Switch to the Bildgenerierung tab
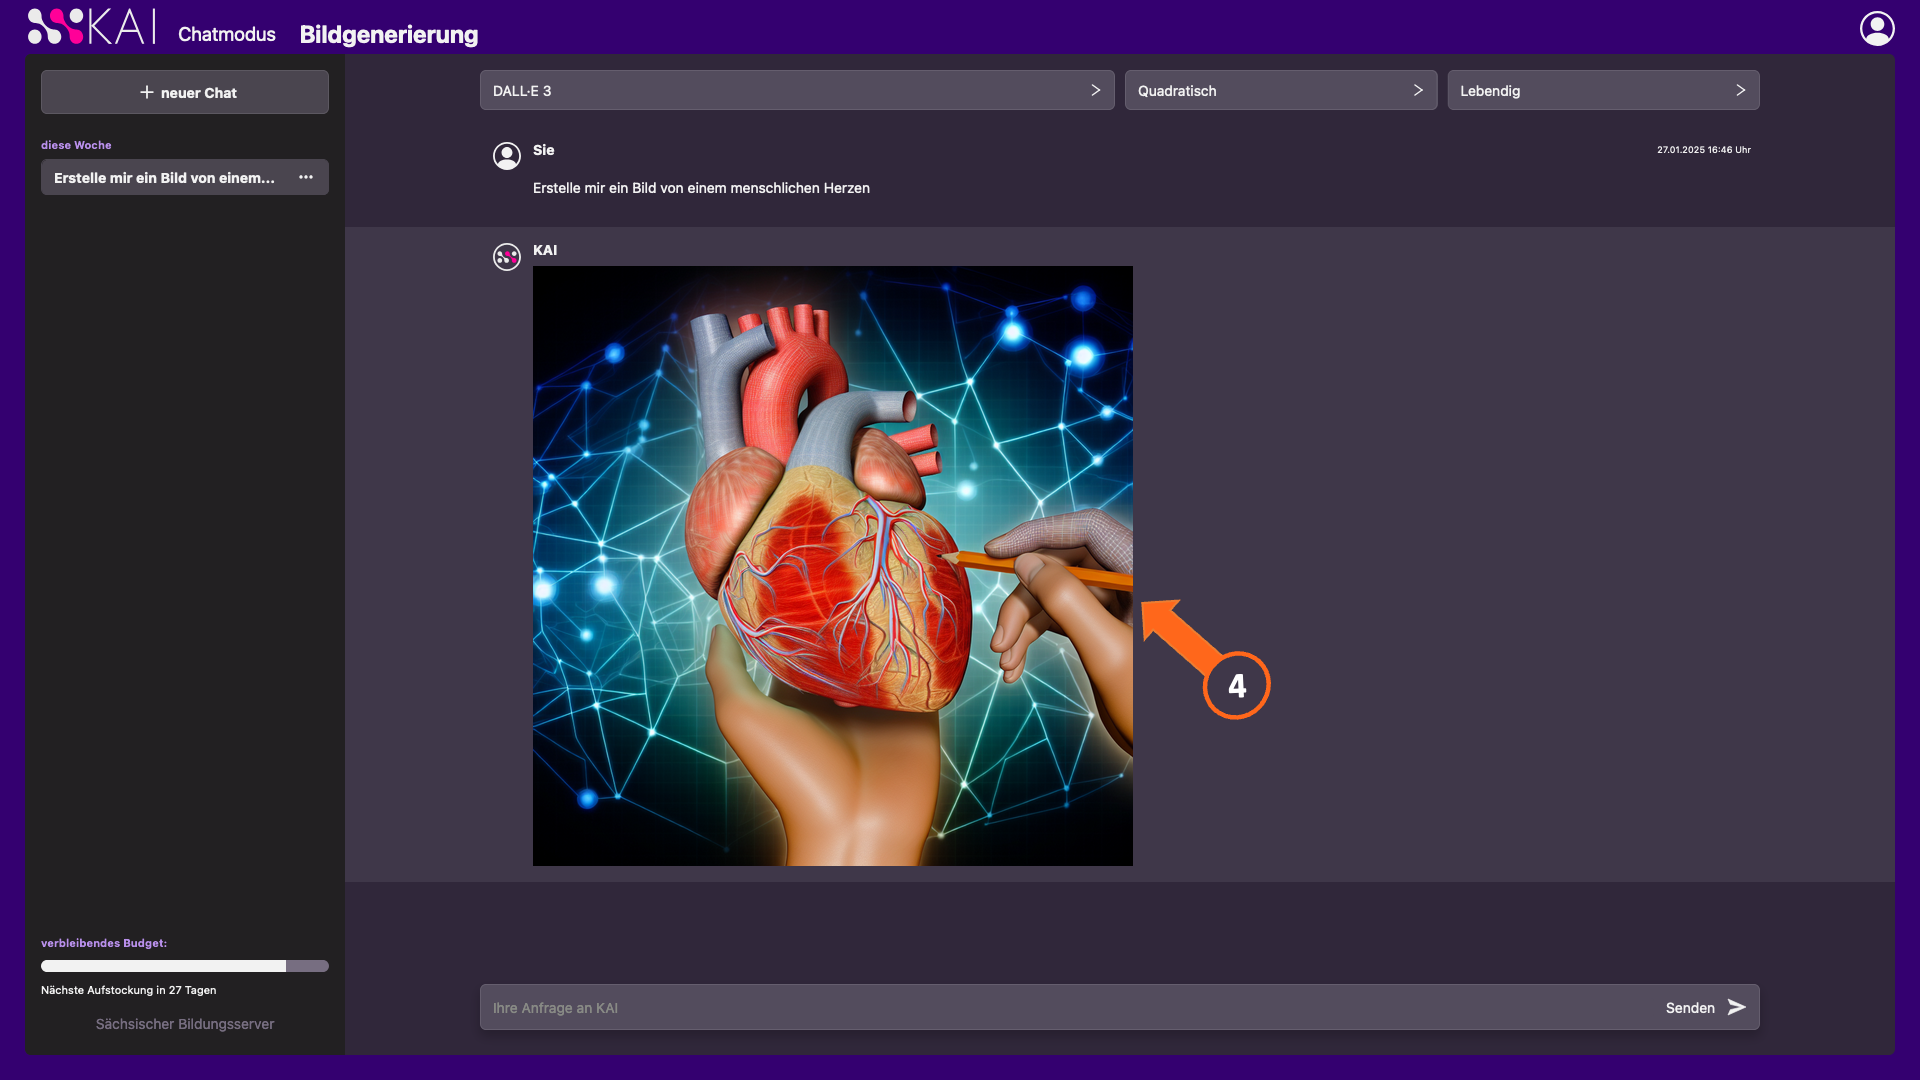 tap(389, 34)
